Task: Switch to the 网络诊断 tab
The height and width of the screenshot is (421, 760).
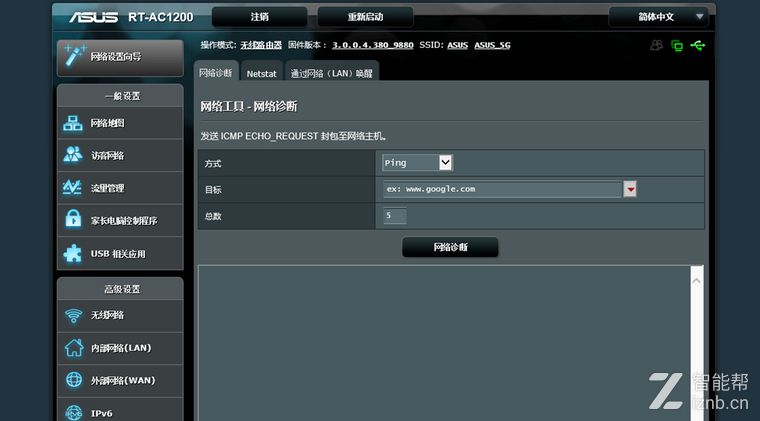Action: 216,73
